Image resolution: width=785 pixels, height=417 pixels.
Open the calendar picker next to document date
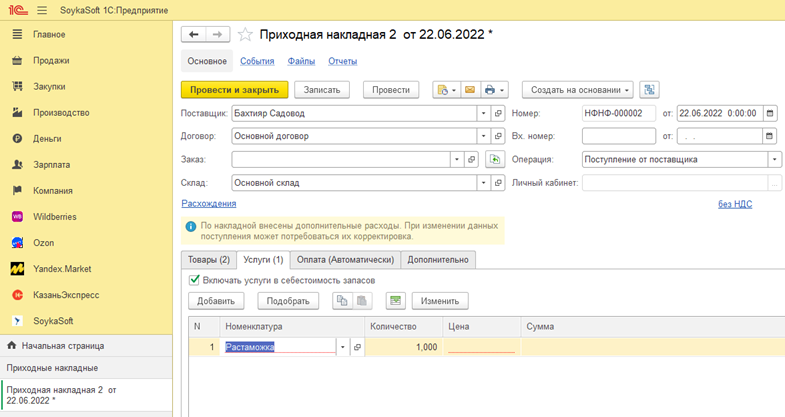point(769,113)
